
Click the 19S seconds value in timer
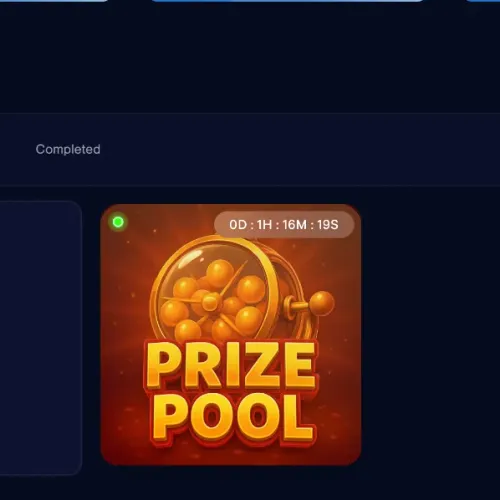point(328,225)
